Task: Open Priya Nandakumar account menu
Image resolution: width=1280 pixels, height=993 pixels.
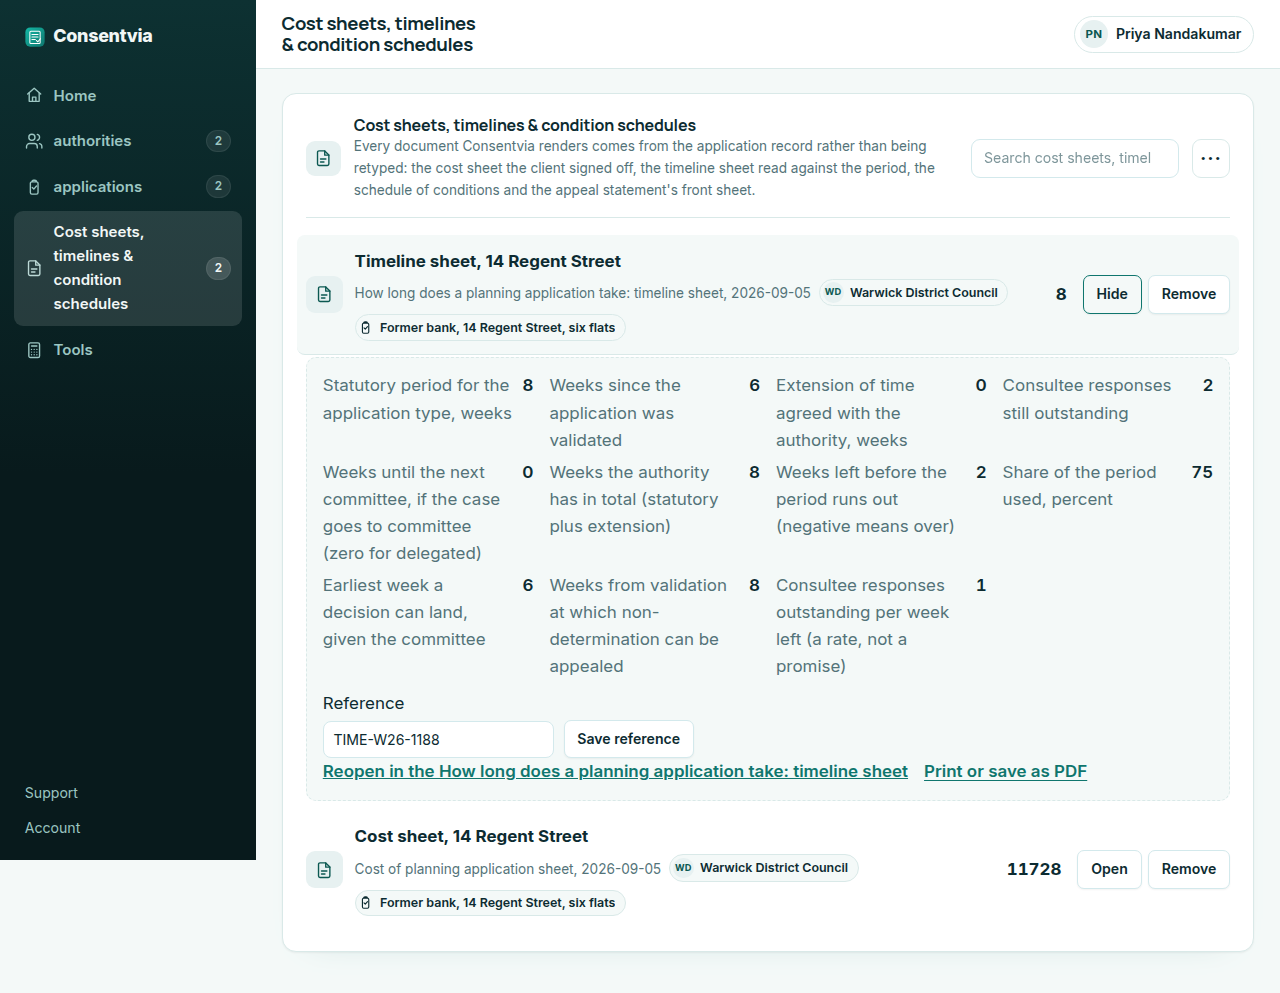Action: (x=1164, y=34)
